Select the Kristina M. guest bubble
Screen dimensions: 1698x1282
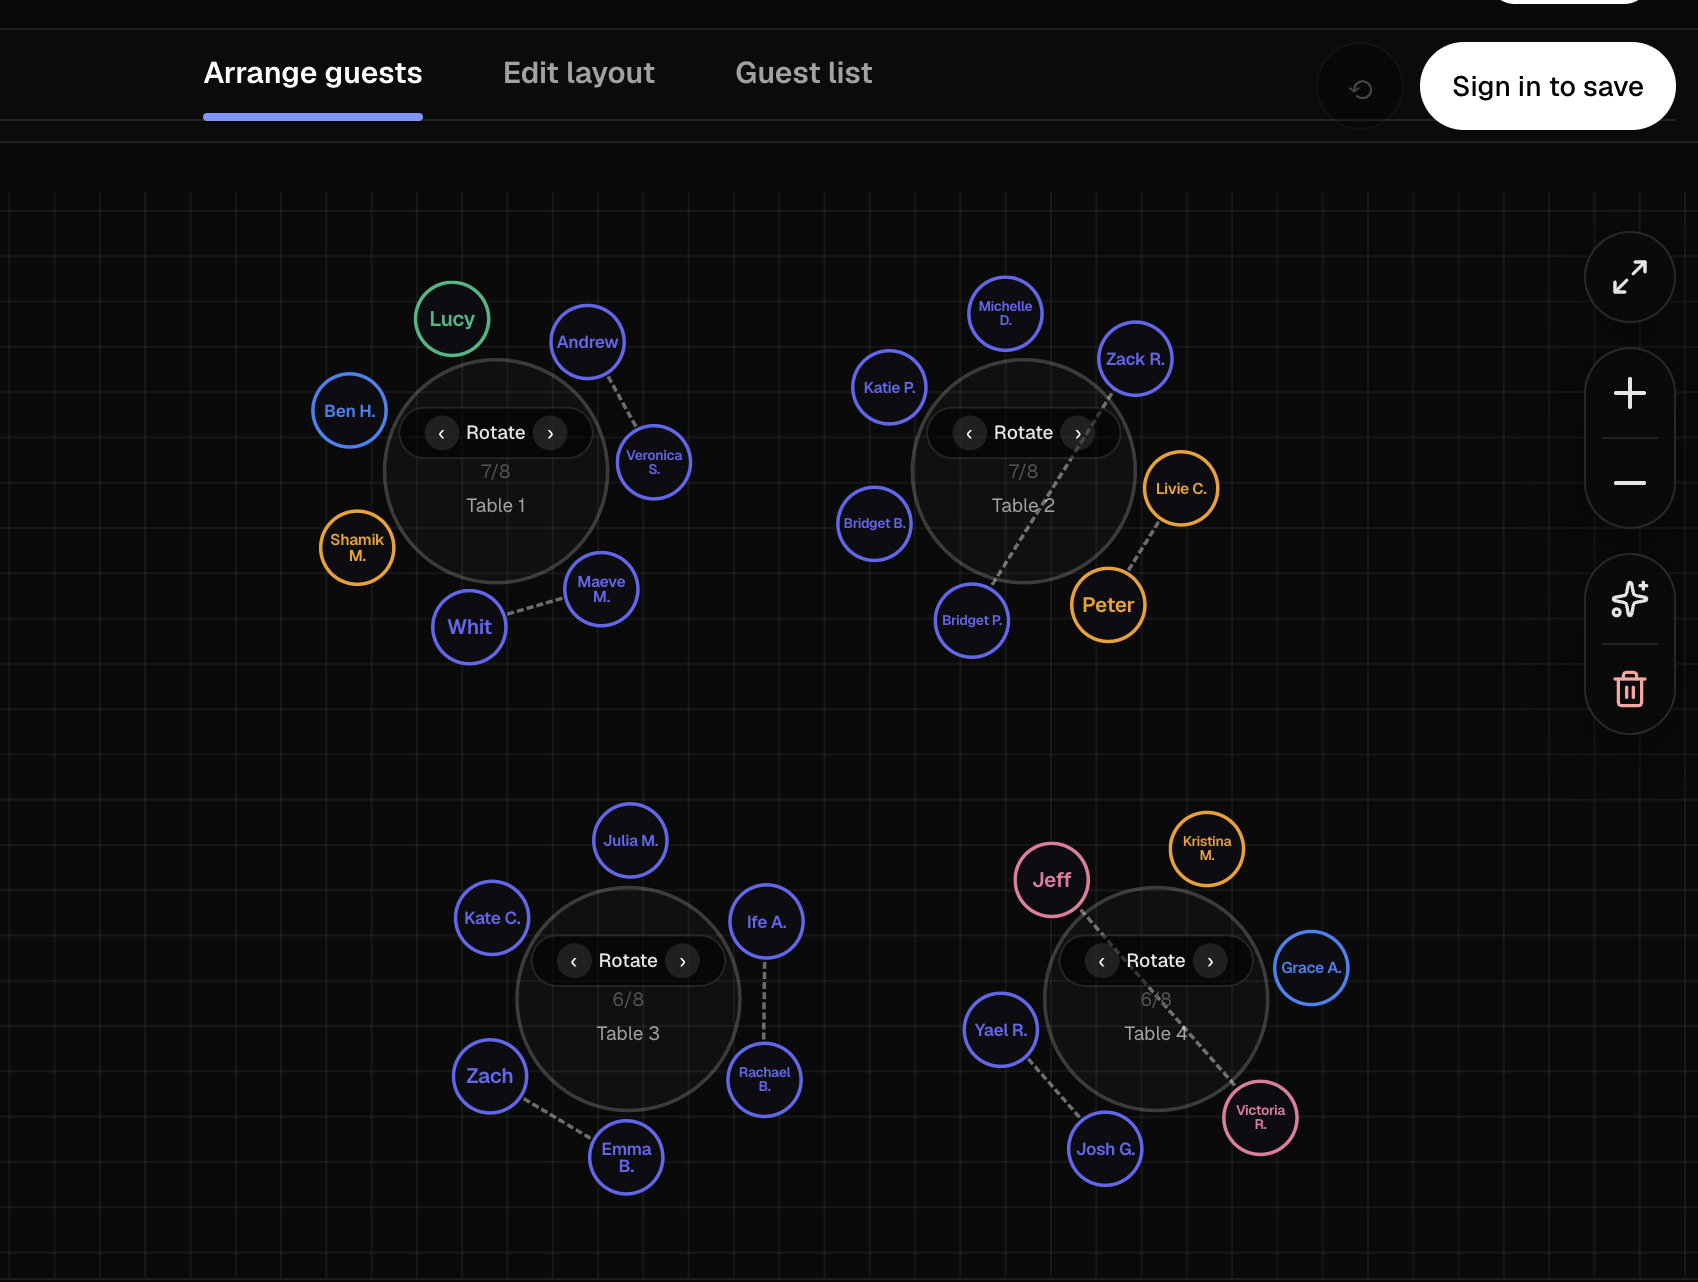(1207, 849)
